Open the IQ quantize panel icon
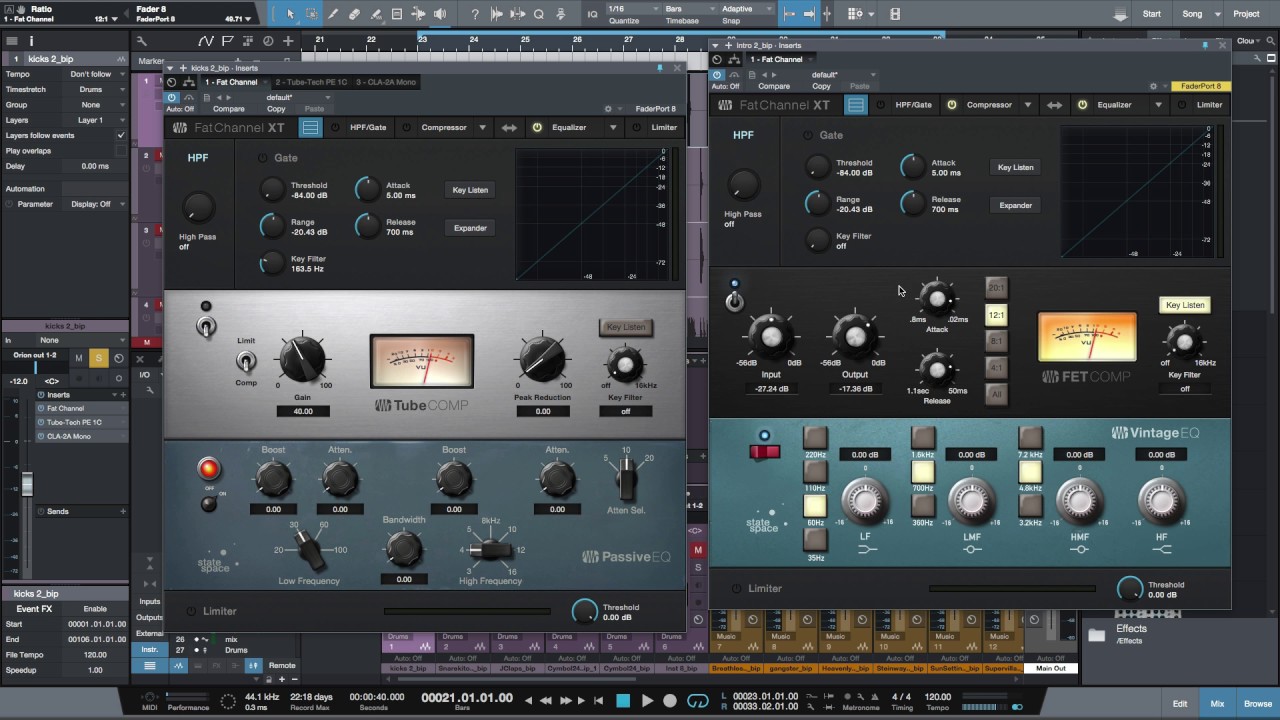The image size is (1280, 720). pos(592,14)
